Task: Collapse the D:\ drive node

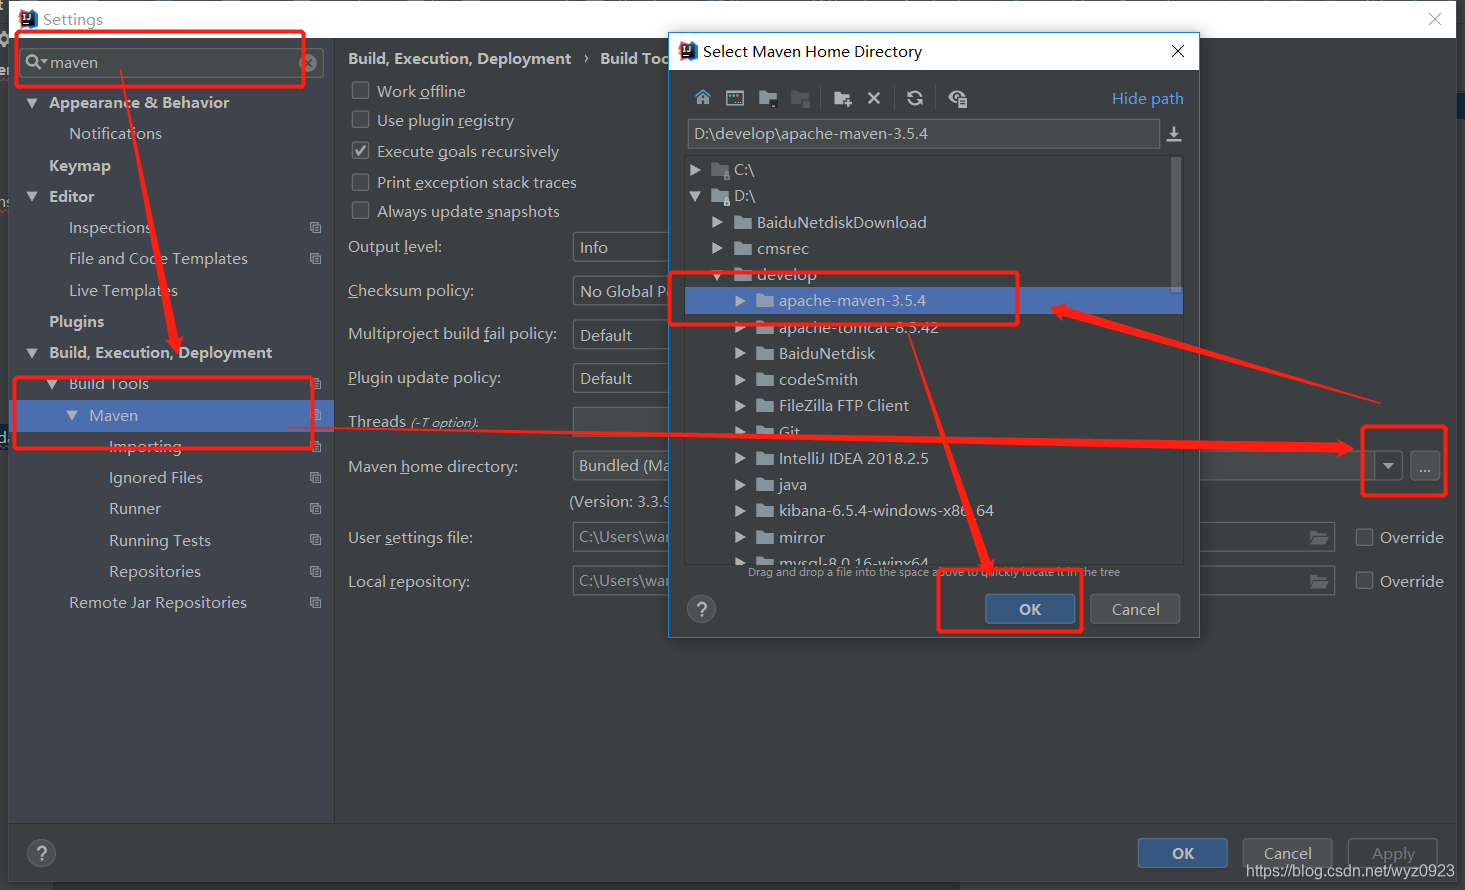Action: 696,196
